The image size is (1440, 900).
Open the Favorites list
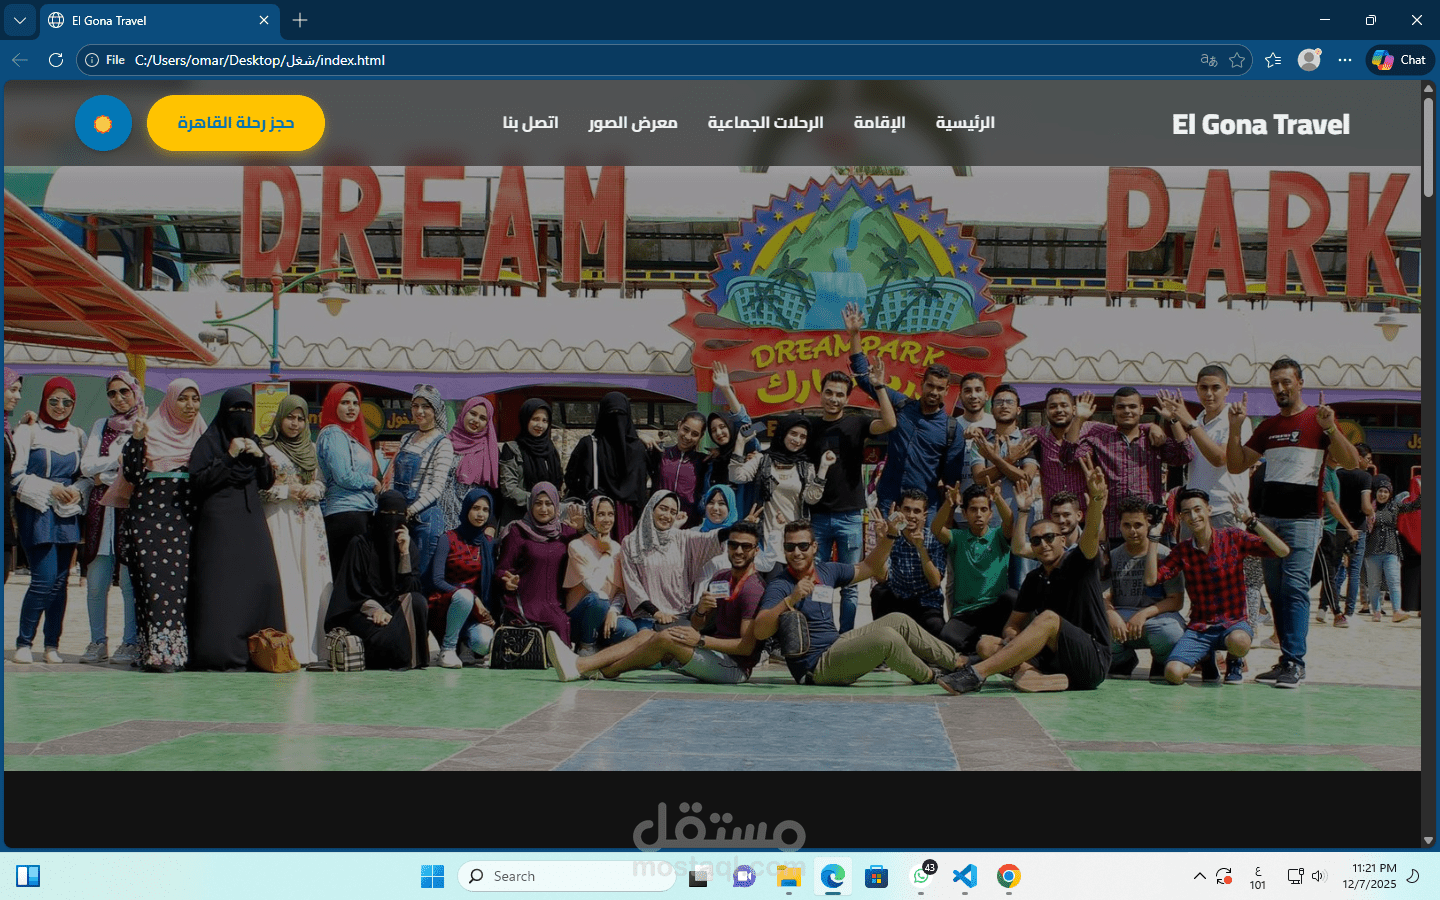(x=1273, y=60)
